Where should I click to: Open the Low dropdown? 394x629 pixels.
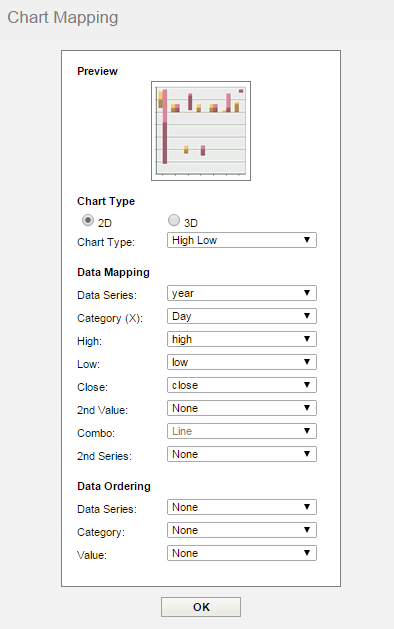(x=242, y=362)
